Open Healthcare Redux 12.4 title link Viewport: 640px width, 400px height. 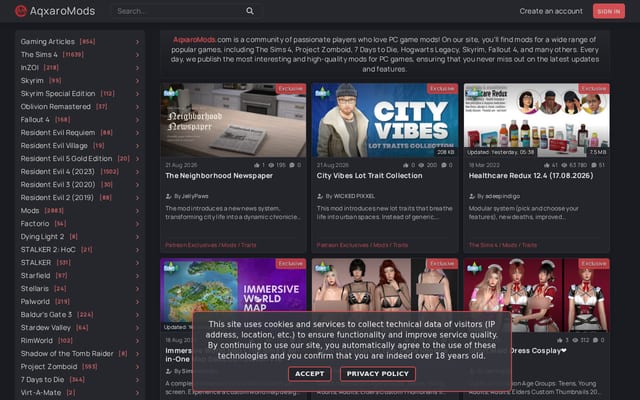(531, 176)
